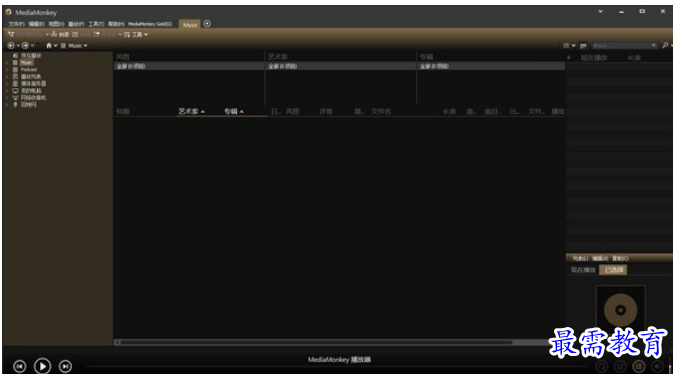The width and height of the screenshot is (673, 374).
Task: Click the panel layout icon beside search
Action: [583, 46]
